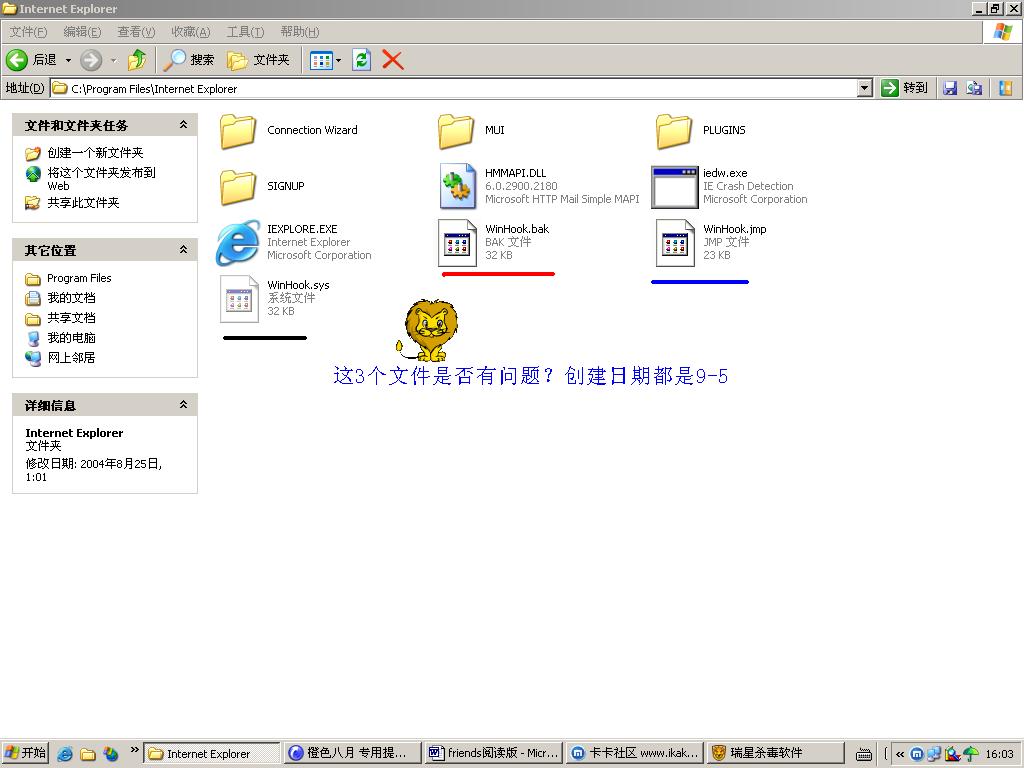The height and width of the screenshot is (768, 1024).
Task: Open Shared Documents link in sidebar
Action: tap(71, 318)
